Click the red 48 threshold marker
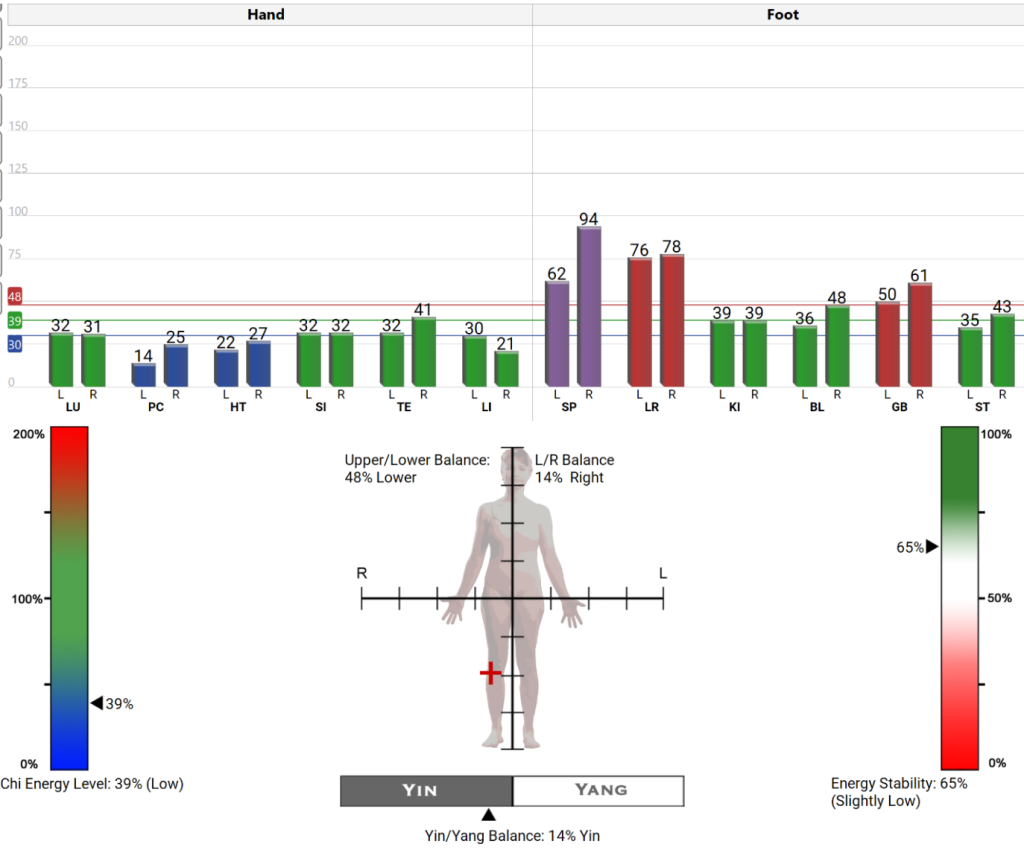The height and width of the screenshot is (853, 1024). pos(14,297)
